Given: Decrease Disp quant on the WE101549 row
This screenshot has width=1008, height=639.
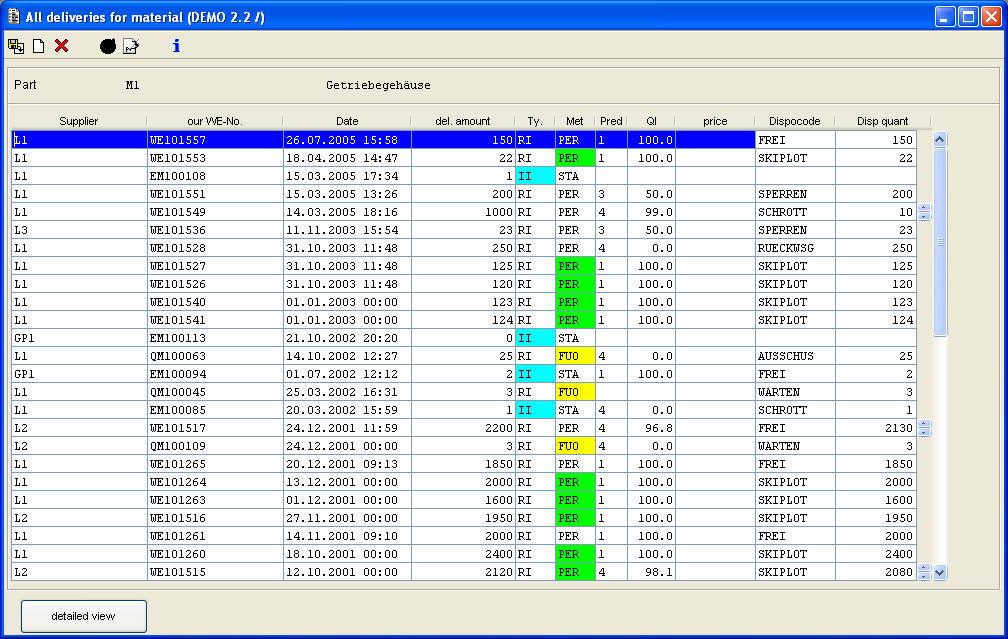Looking at the screenshot, I should (x=924, y=216).
